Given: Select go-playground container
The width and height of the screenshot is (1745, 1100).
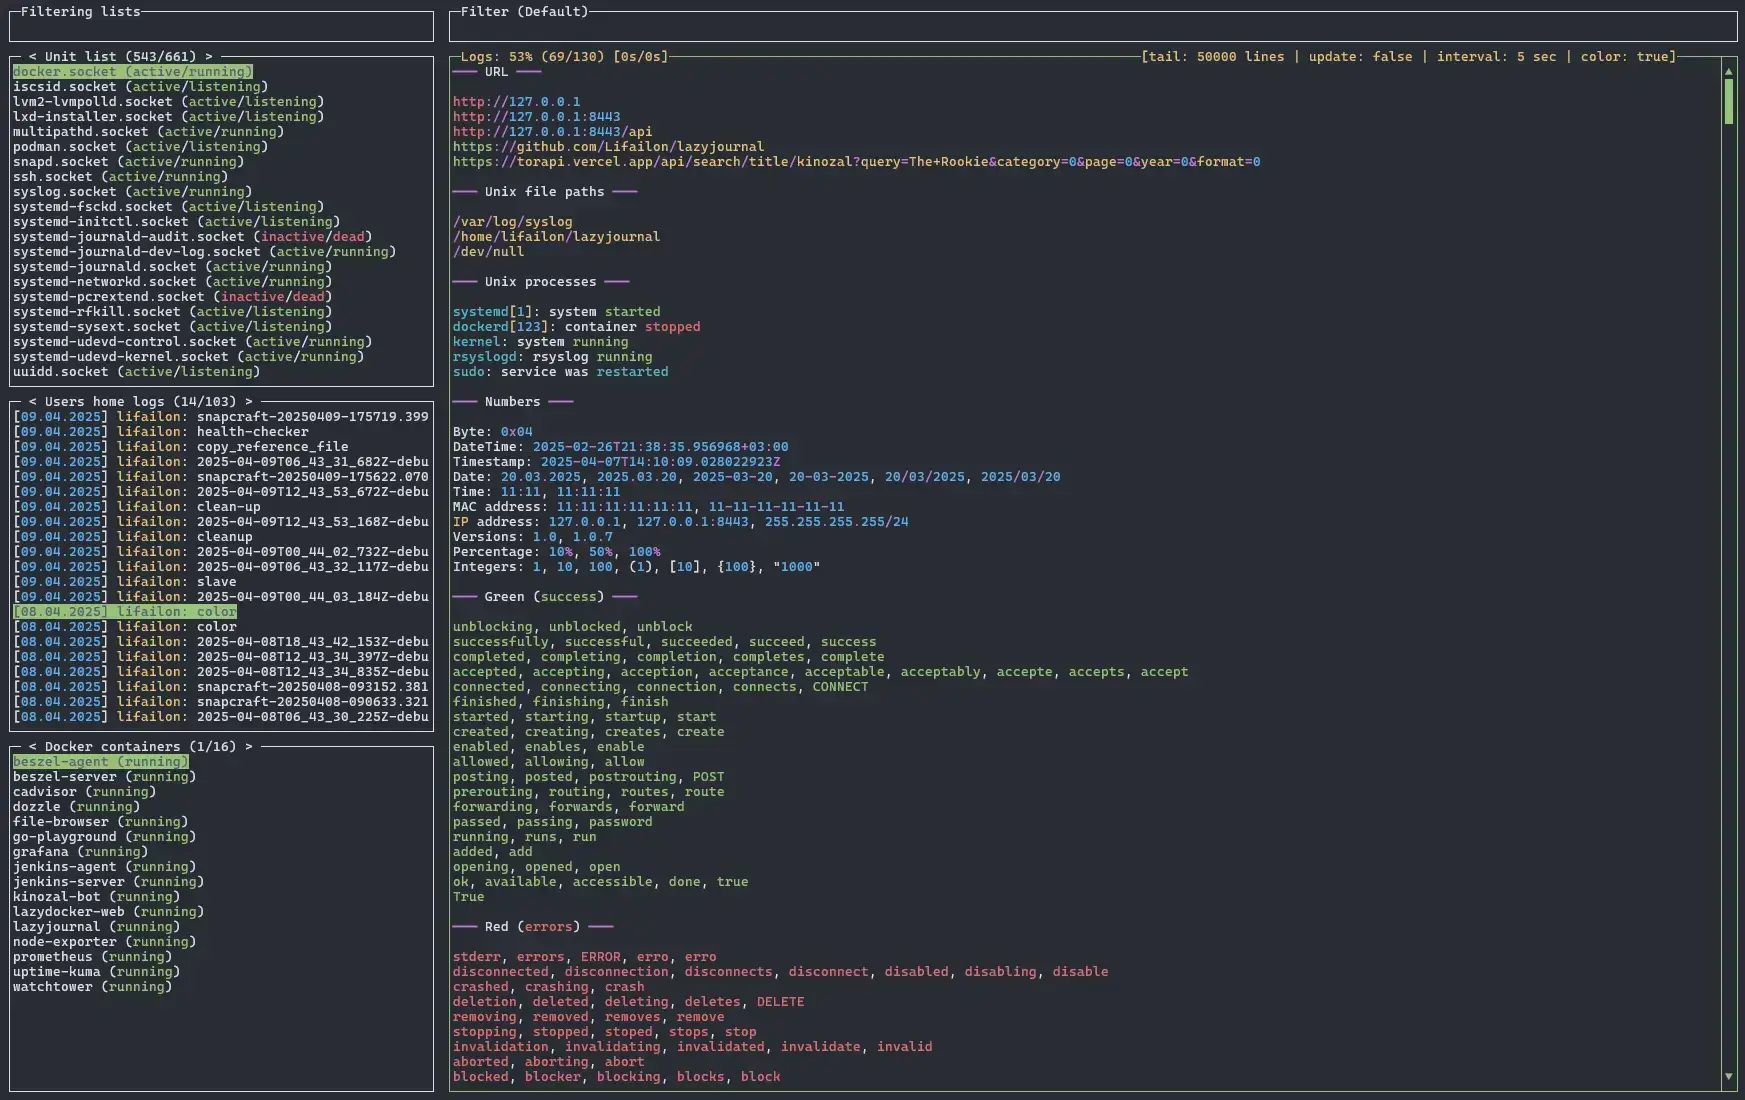Looking at the screenshot, I should 105,837.
